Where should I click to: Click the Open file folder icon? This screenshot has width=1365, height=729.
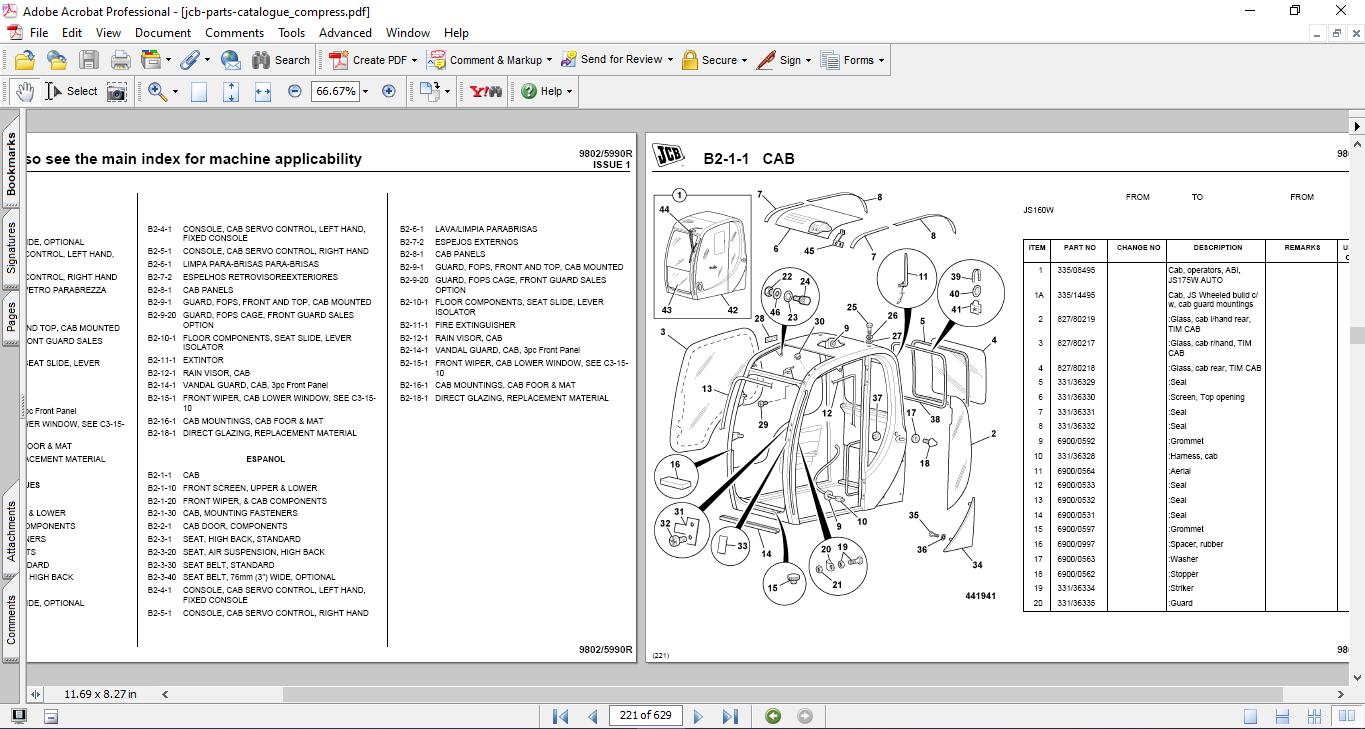24,60
